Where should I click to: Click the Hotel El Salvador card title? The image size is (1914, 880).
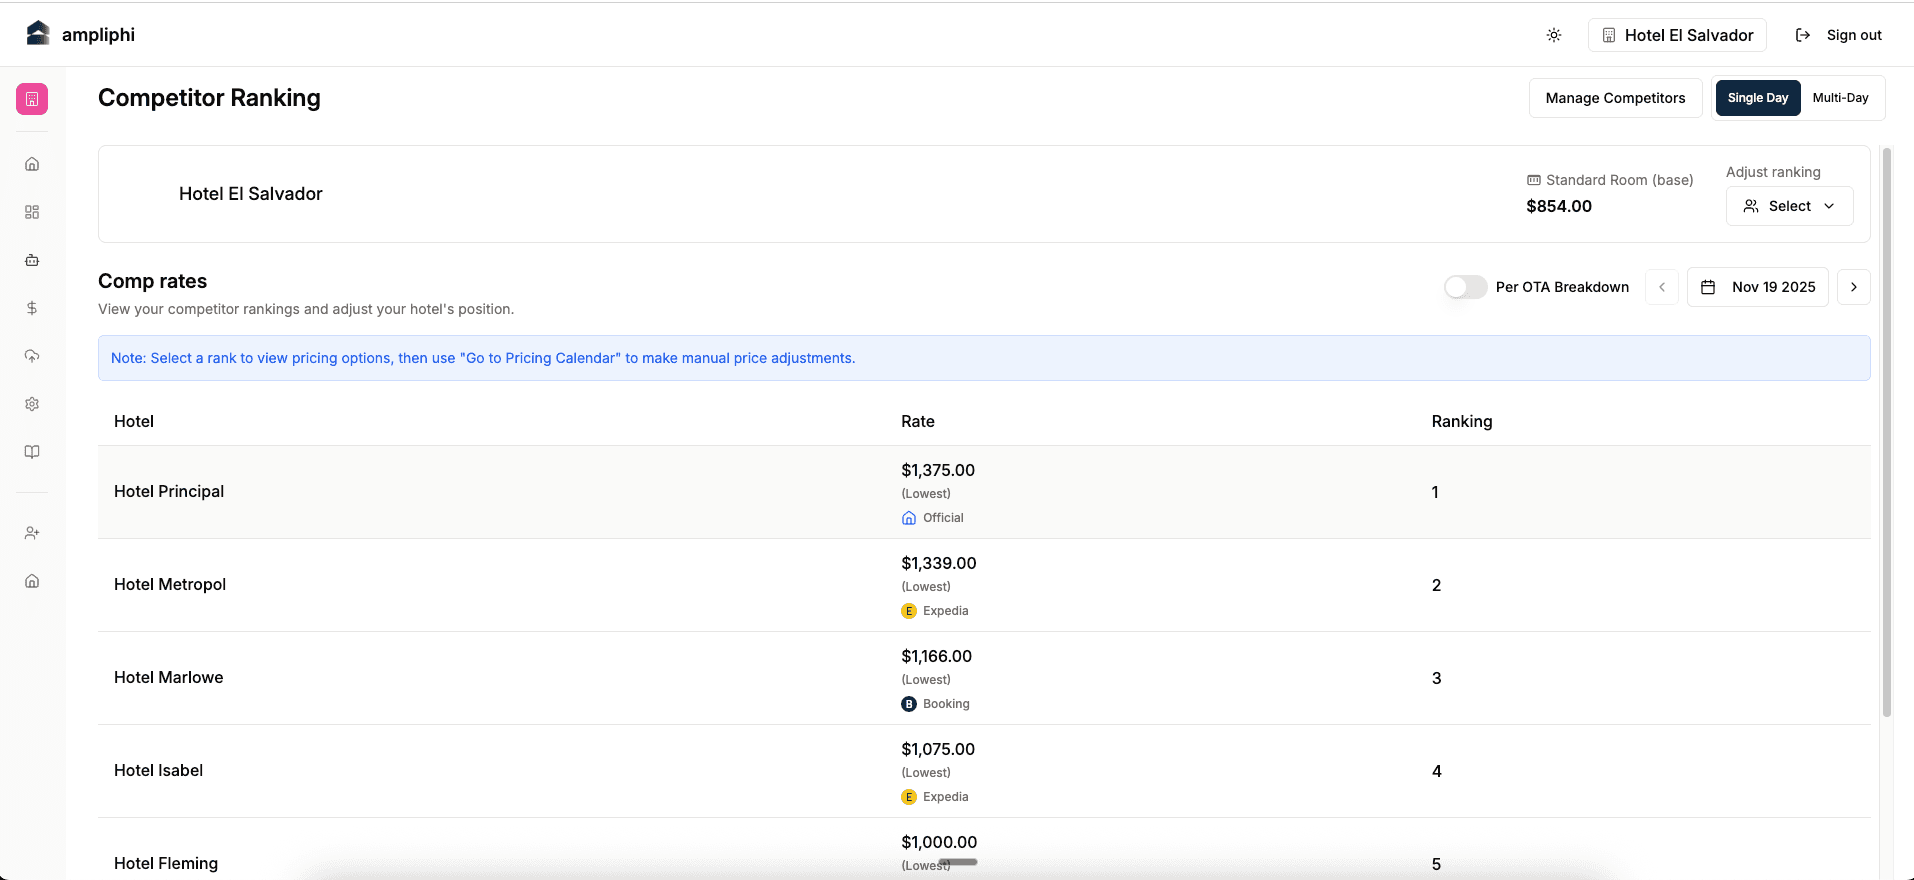pos(251,194)
